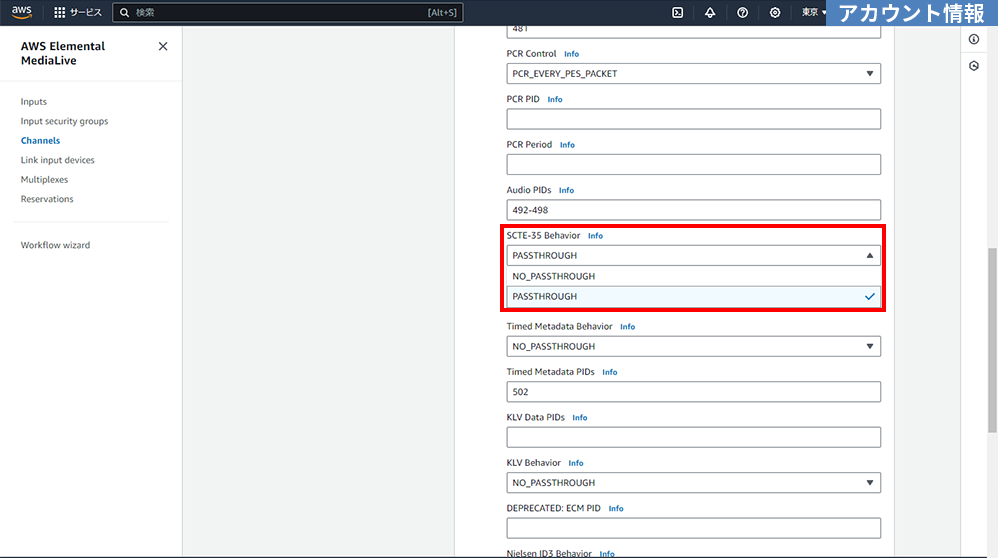Viewport: 998px width, 558px height.
Task: Open Info for Timed Metadata Behavior
Action: 628,327
